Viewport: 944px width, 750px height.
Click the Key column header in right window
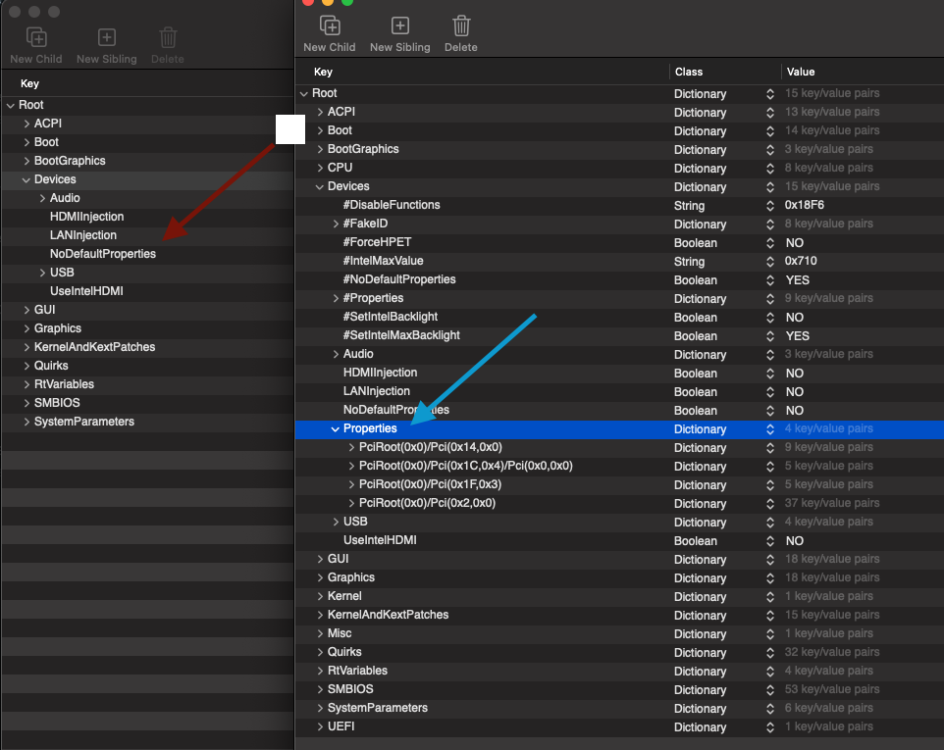tap(323, 72)
